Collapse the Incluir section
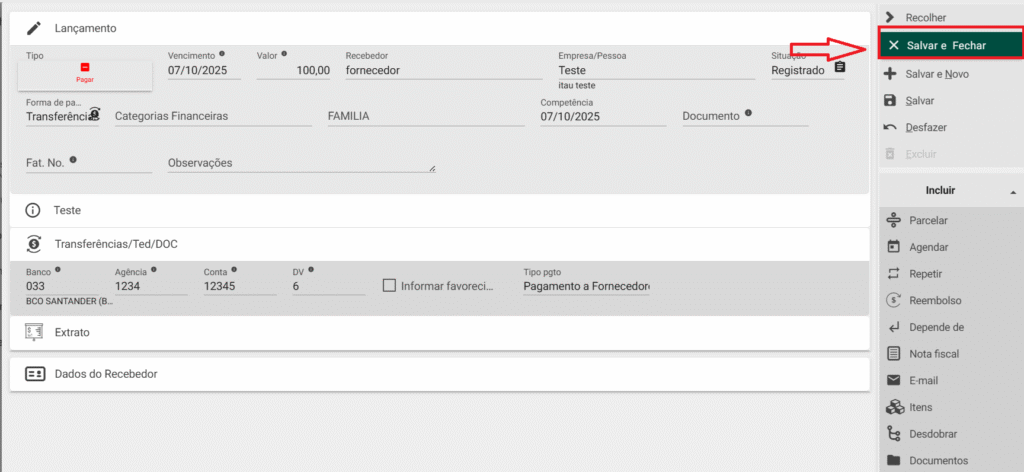Viewport: 1024px width, 472px height. coord(1012,190)
